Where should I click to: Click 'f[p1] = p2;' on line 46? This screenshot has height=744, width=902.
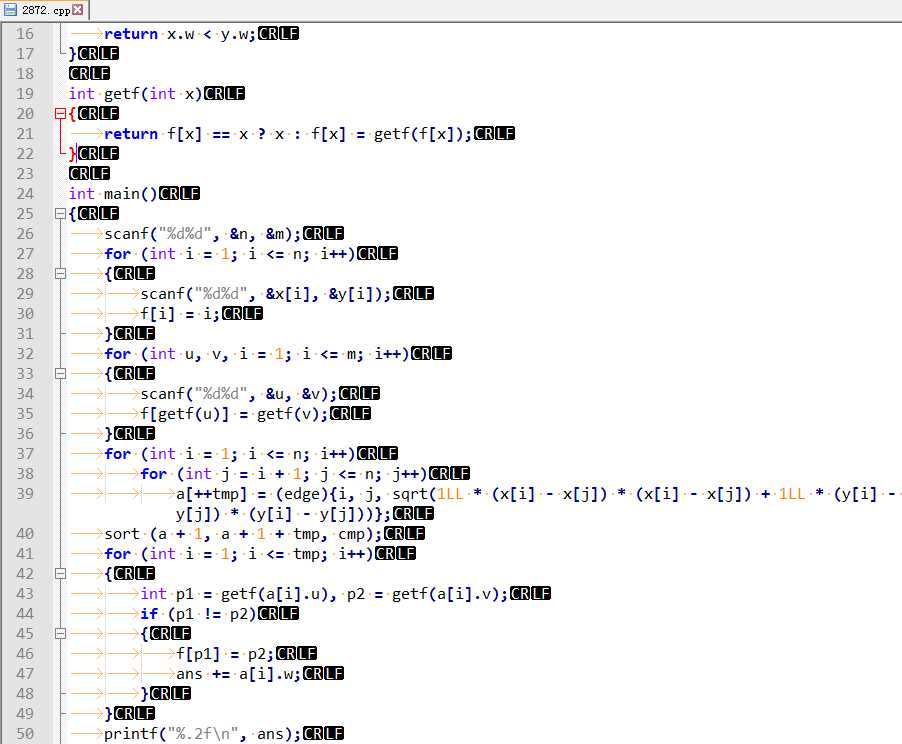coord(226,654)
